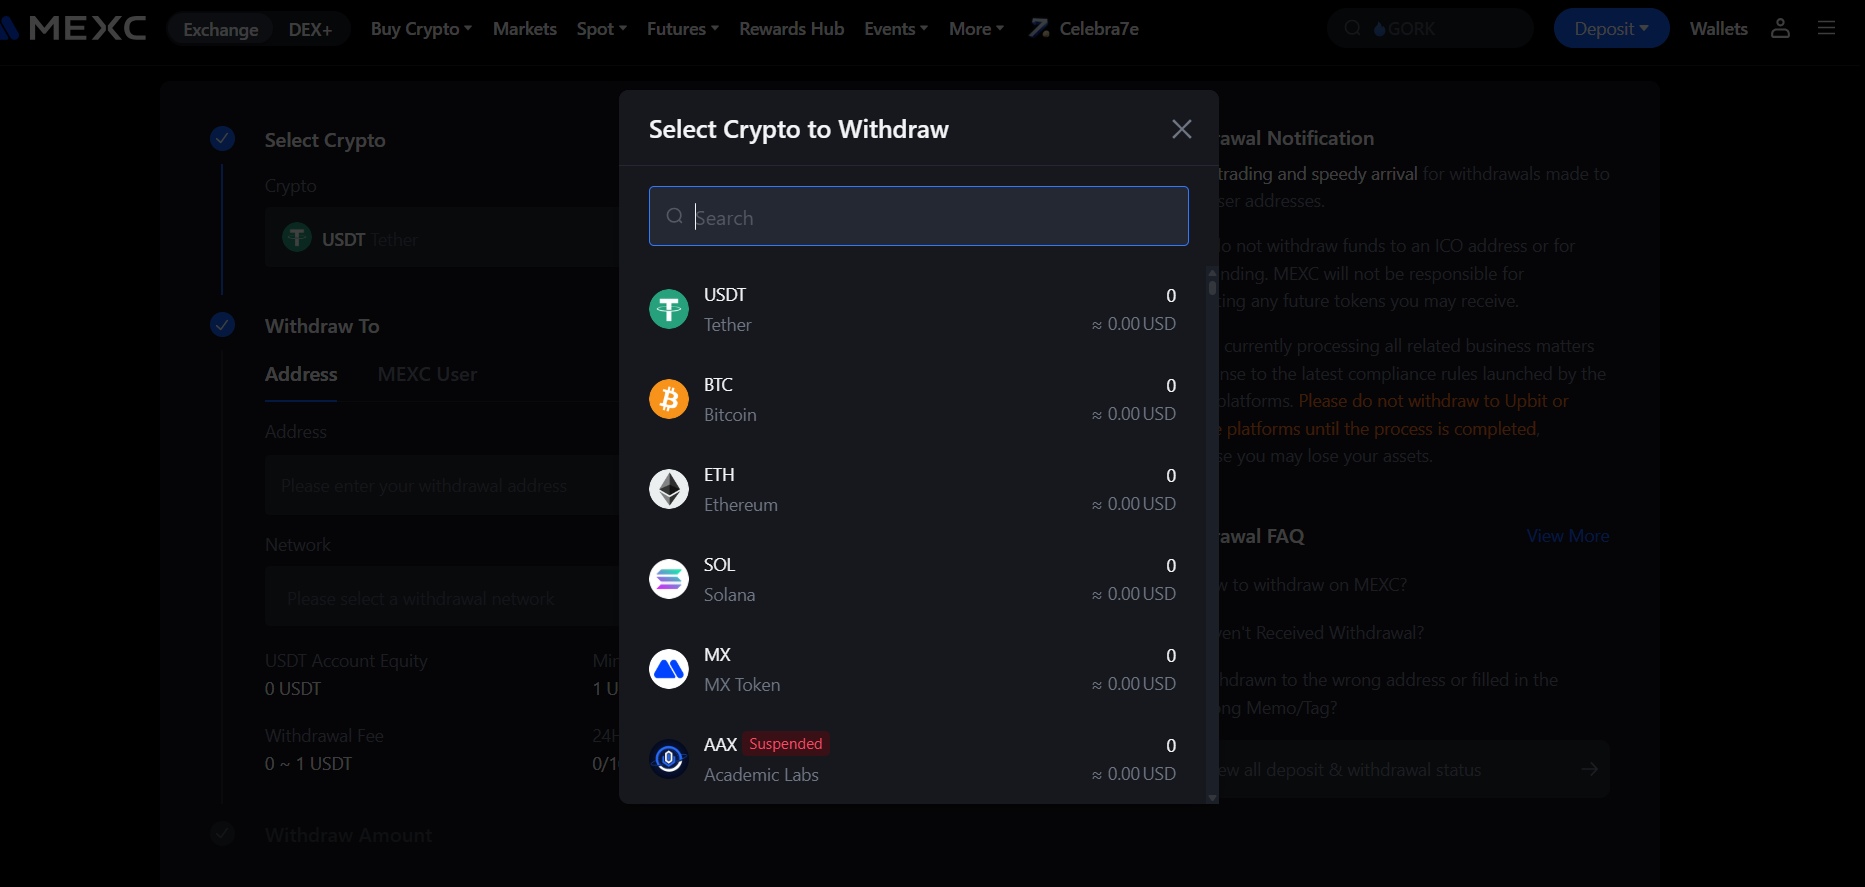
Task: Open the account profile icon
Action: (x=1780, y=28)
